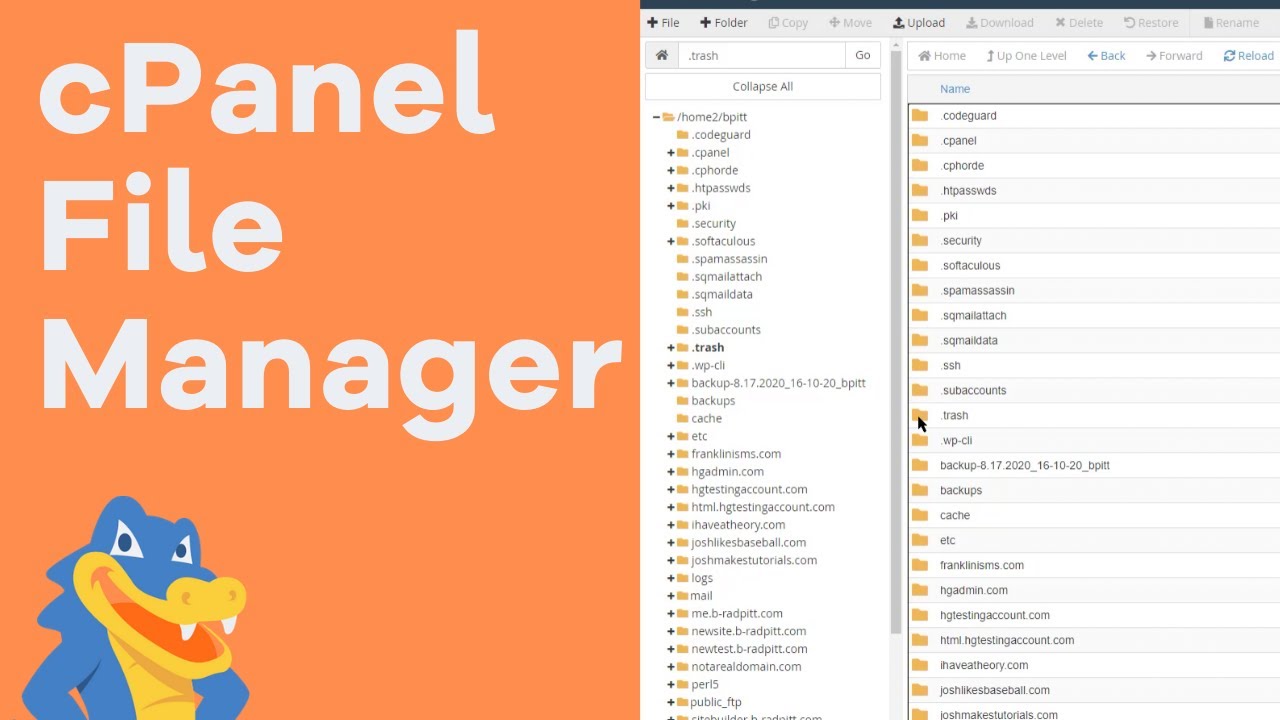The image size is (1280, 720).
Task: Expand the .softaculous tree node
Action: [671, 241]
